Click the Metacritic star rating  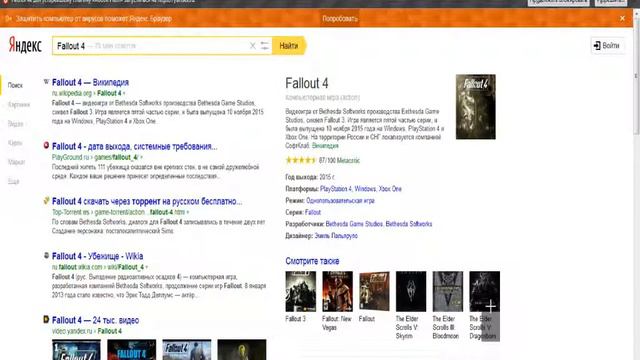[x=300, y=160]
